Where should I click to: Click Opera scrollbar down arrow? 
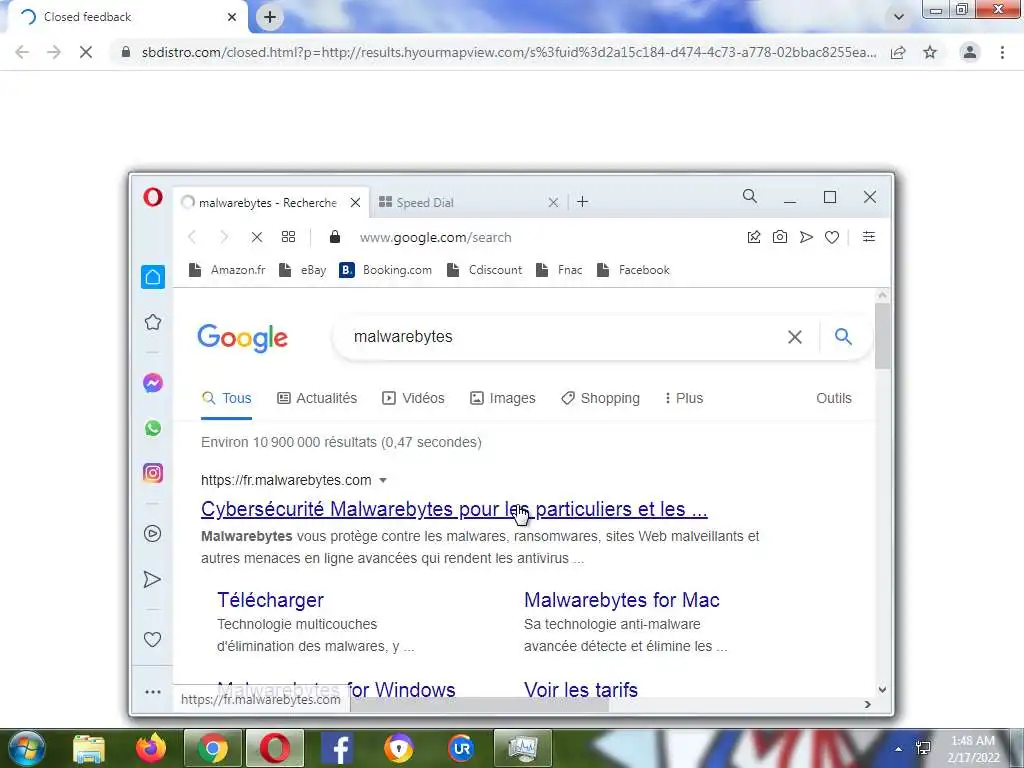tap(882, 690)
